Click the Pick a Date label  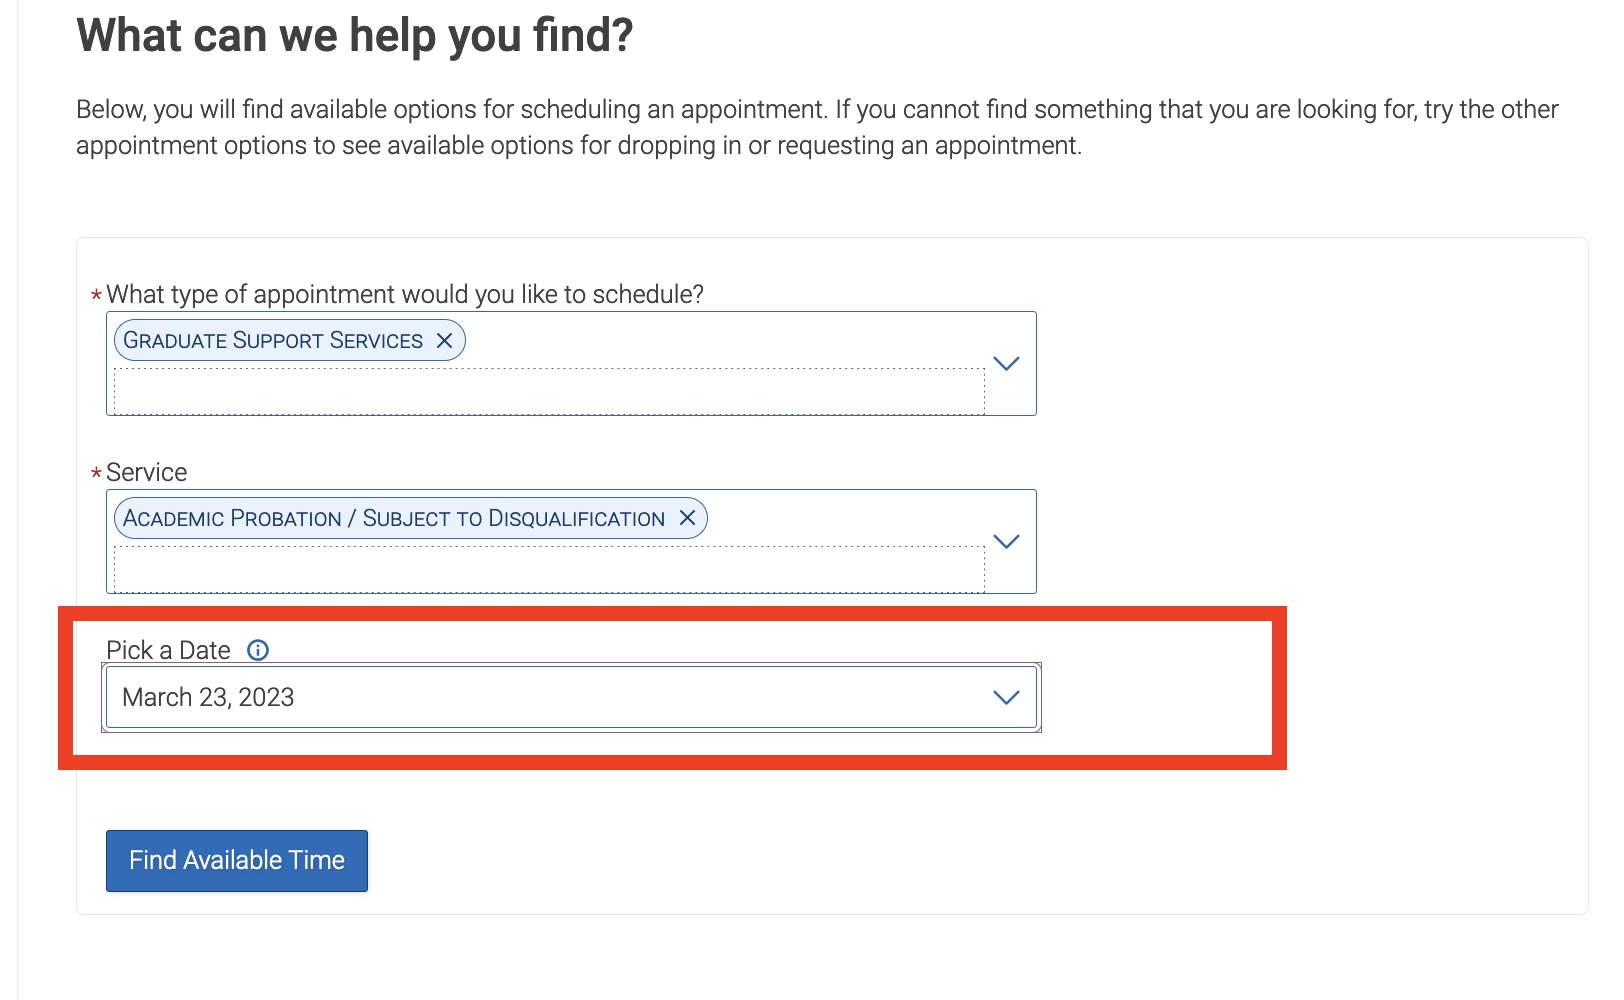coord(168,650)
